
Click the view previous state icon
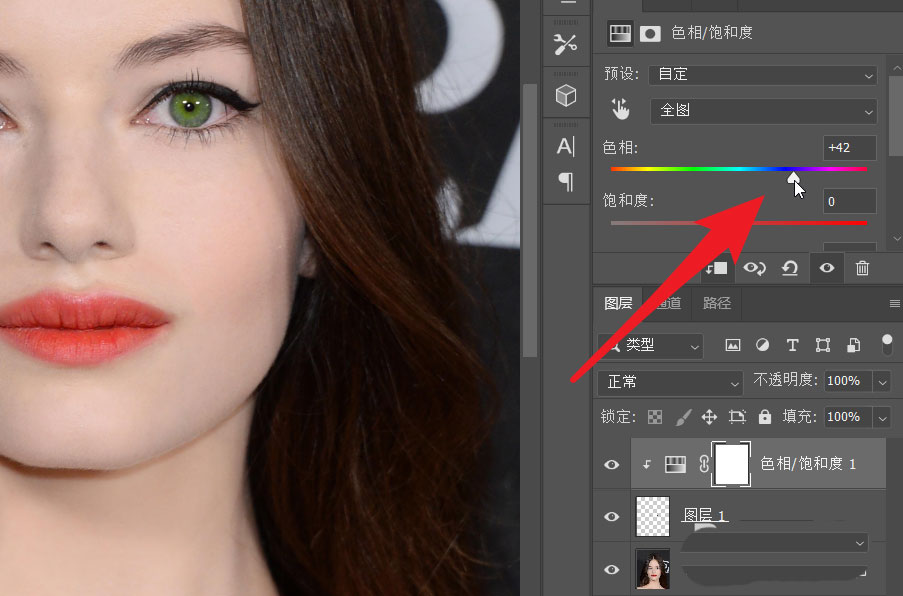coord(754,268)
